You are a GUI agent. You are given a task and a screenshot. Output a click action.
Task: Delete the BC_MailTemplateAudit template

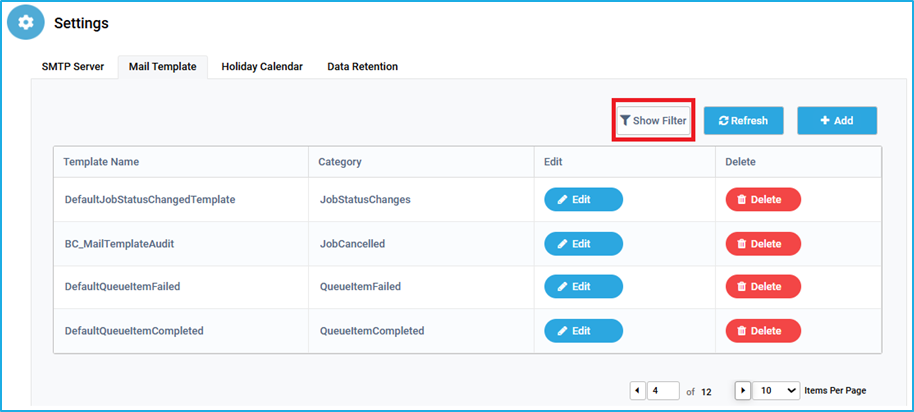pos(763,244)
